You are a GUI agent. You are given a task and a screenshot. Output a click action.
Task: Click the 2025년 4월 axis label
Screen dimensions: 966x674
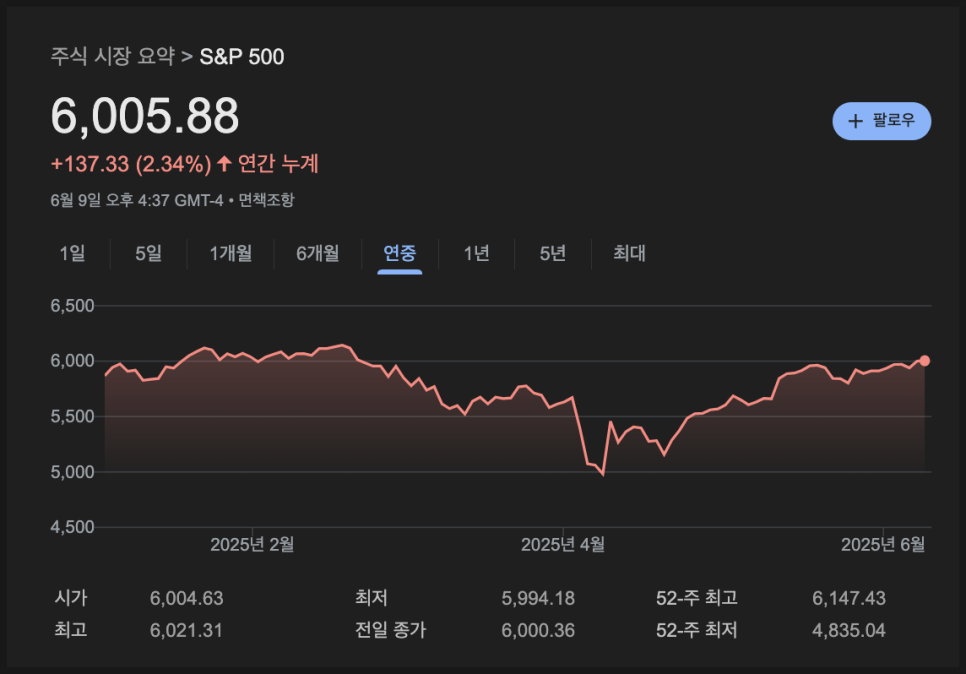[562, 545]
